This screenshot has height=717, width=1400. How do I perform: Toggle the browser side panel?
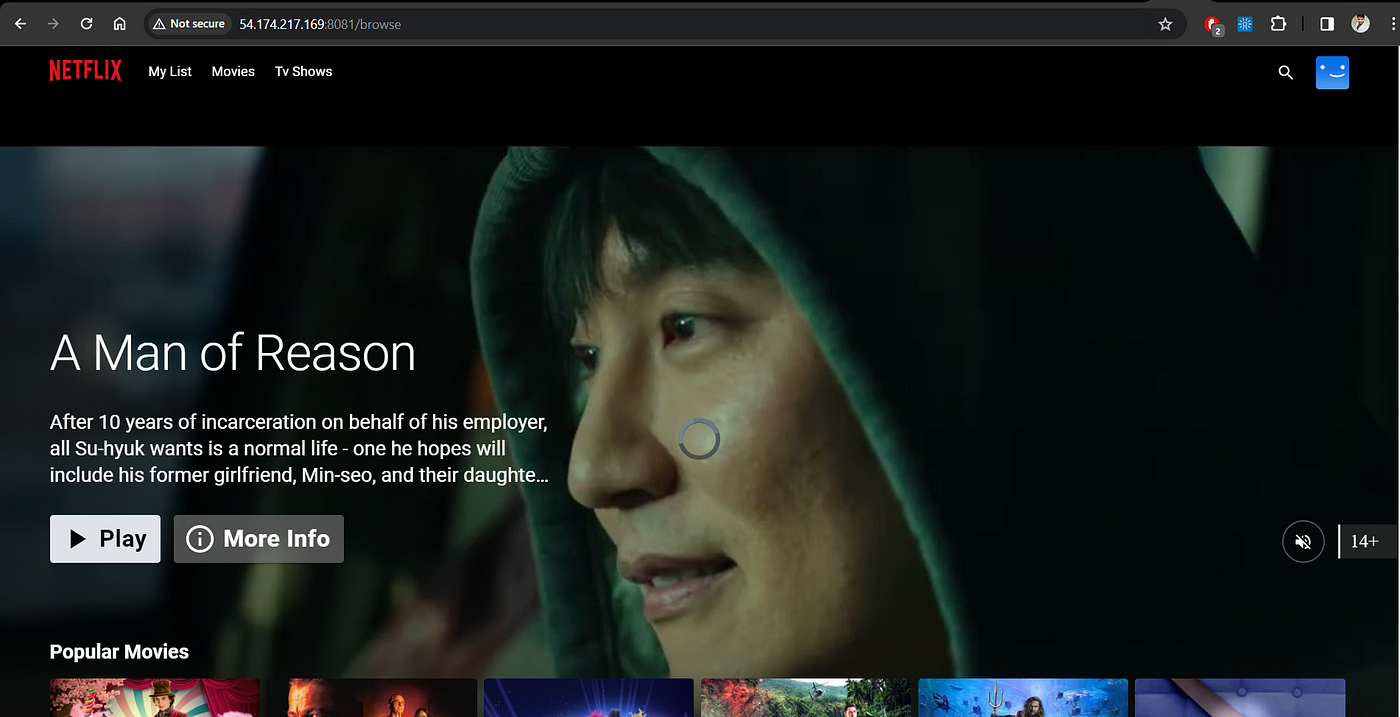pyautogui.click(x=1327, y=24)
